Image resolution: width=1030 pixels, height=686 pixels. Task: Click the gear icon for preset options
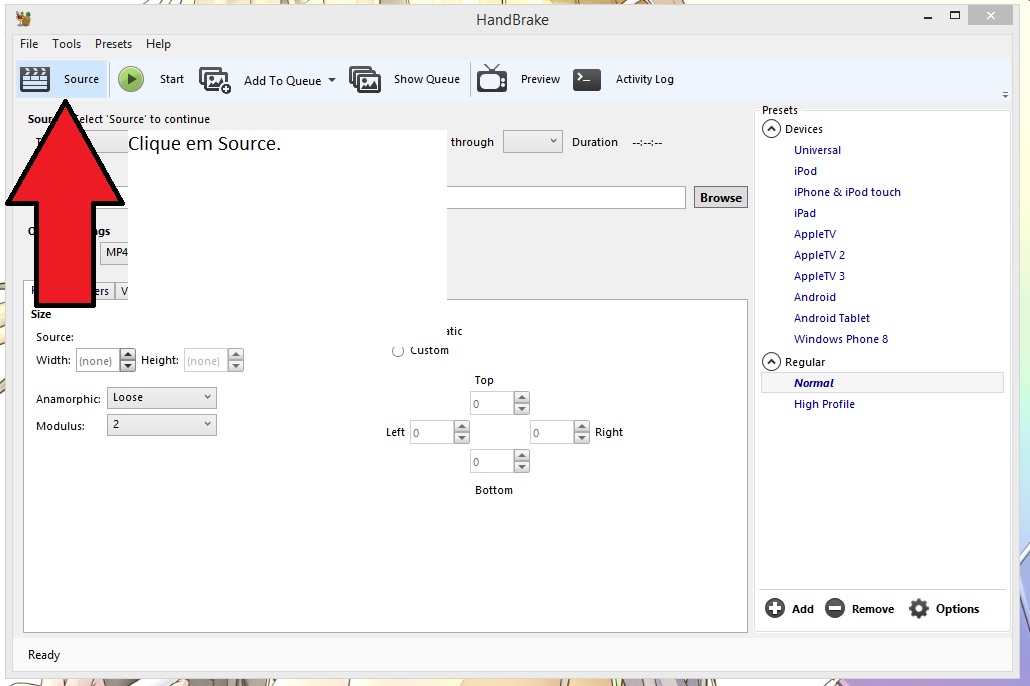coord(918,608)
